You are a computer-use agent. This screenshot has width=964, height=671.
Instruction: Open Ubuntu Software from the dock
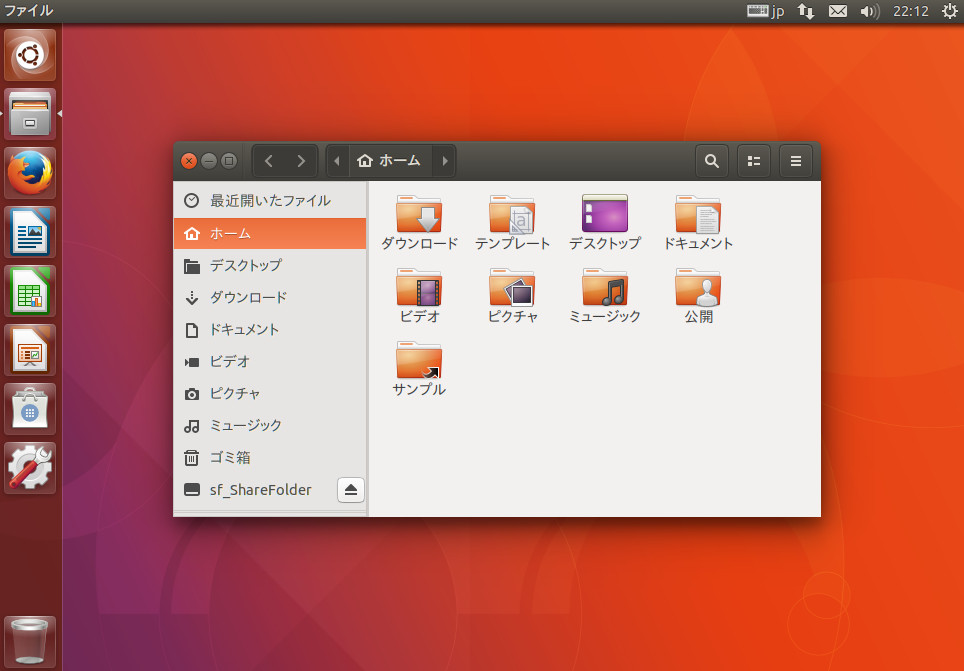[29, 408]
